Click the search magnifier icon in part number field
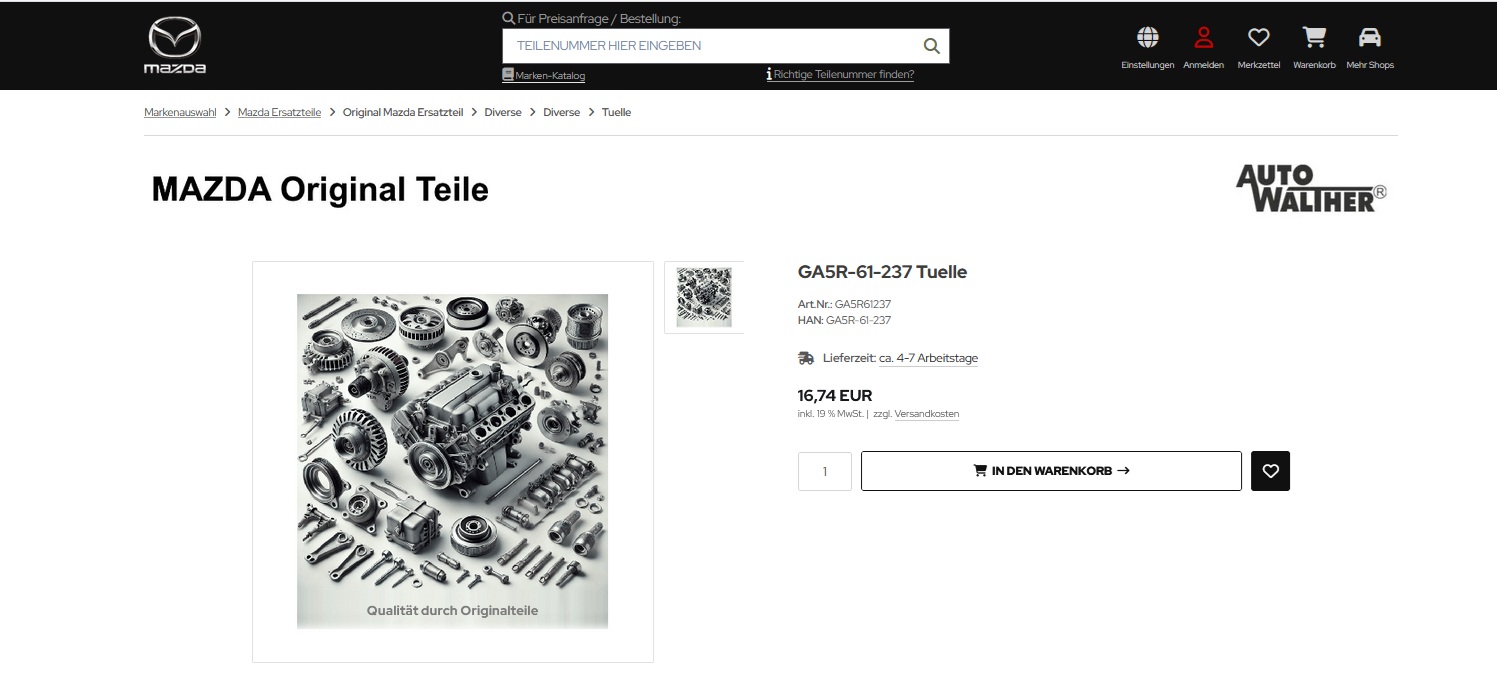This screenshot has height=690, width=1497. [x=931, y=46]
